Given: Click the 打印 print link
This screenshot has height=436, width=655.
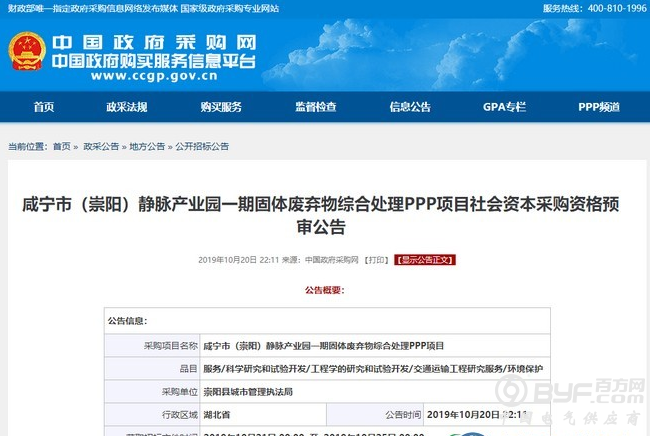Looking at the screenshot, I should (x=377, y=260).
